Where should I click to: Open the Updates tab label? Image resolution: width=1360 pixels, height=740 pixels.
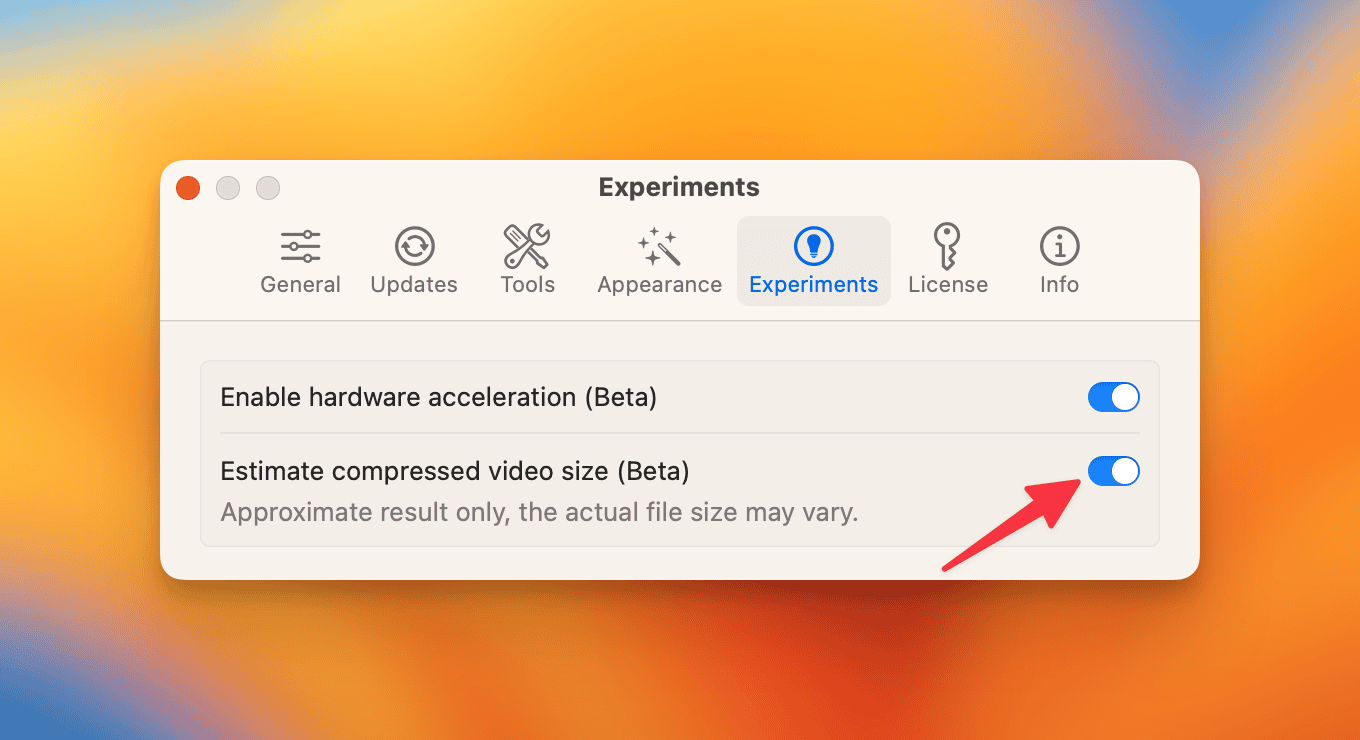(414, 285)
